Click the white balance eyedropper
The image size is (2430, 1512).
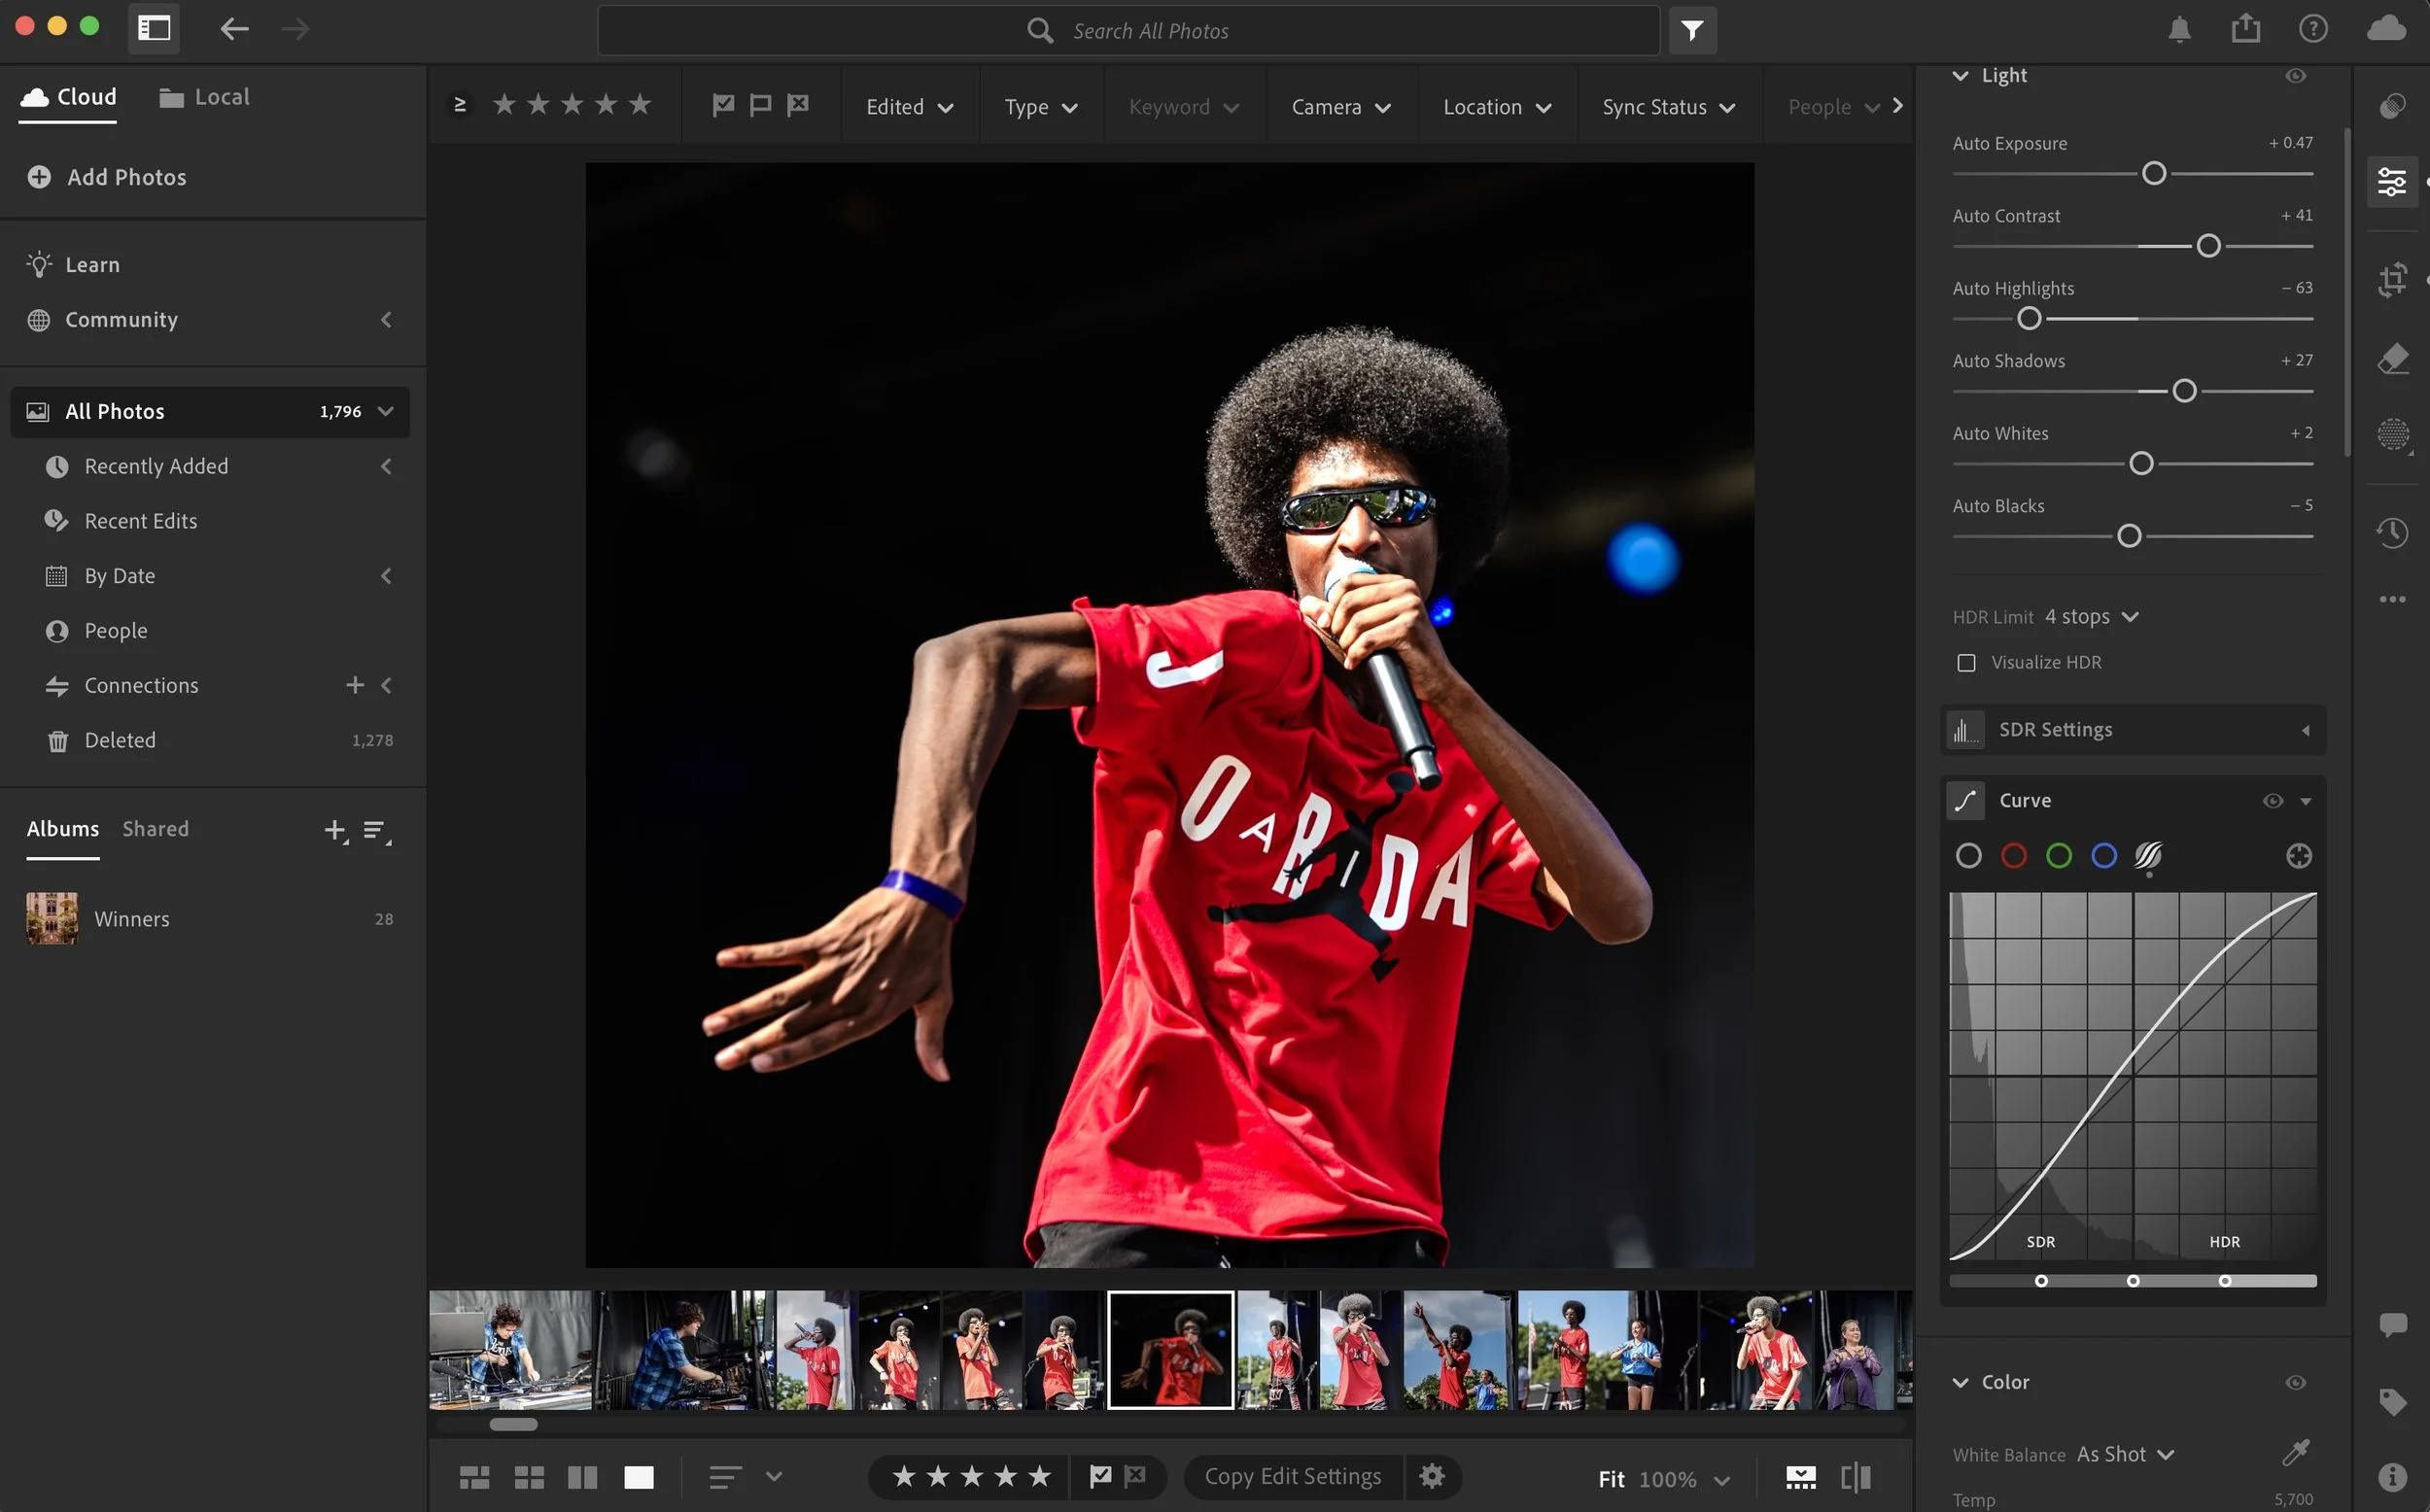(2295, 1452)
